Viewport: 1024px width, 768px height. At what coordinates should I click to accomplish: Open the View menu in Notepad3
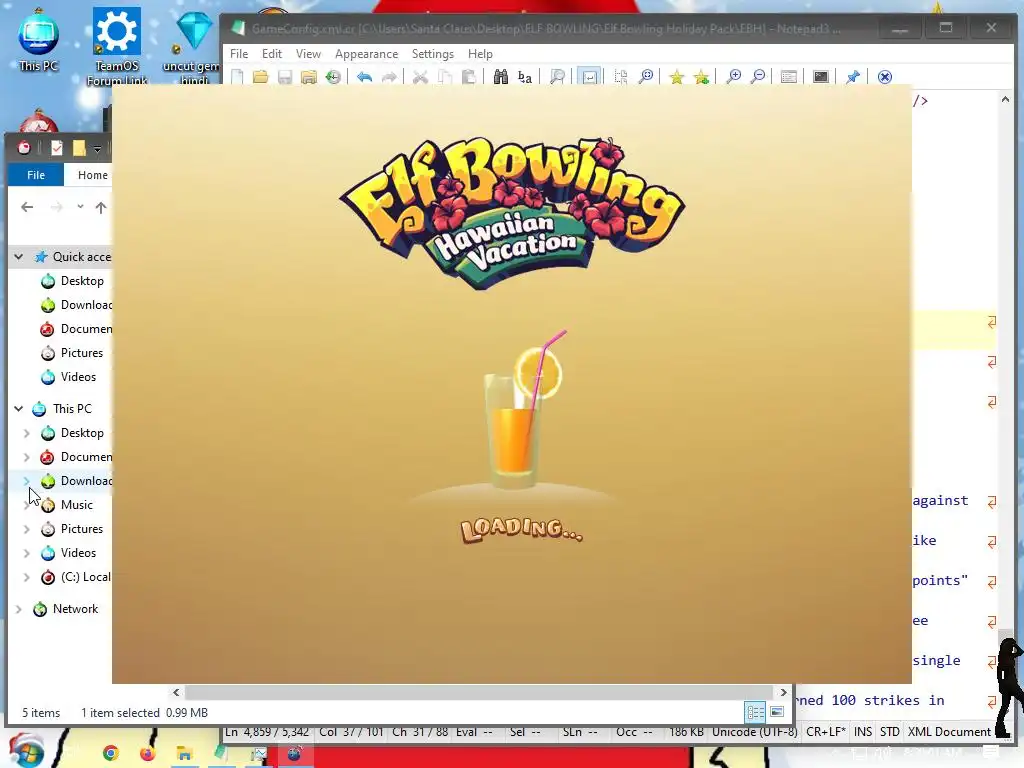point(308,54)
